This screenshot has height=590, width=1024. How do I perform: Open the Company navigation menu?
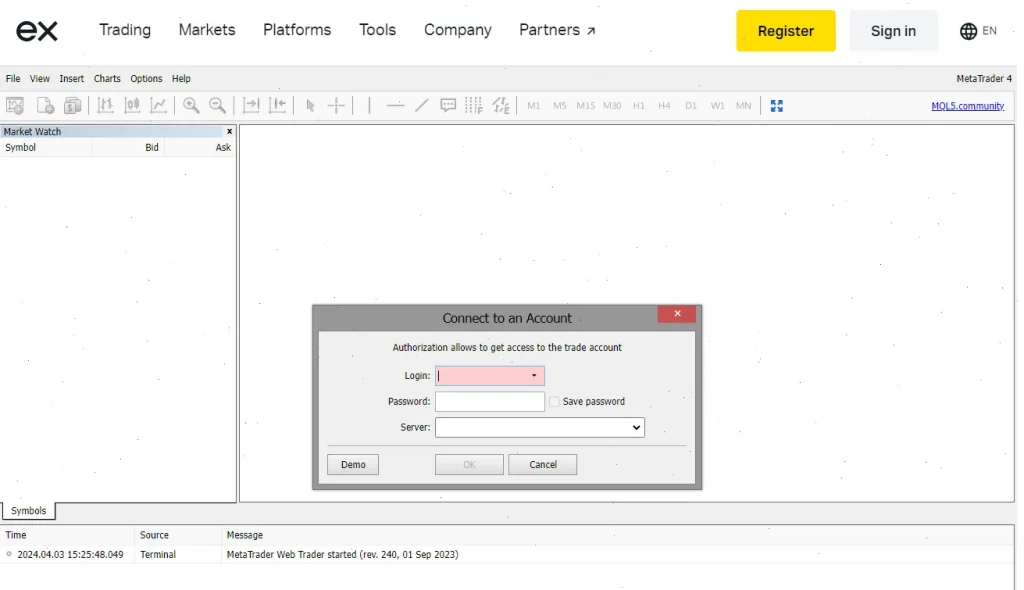(458, 30)
